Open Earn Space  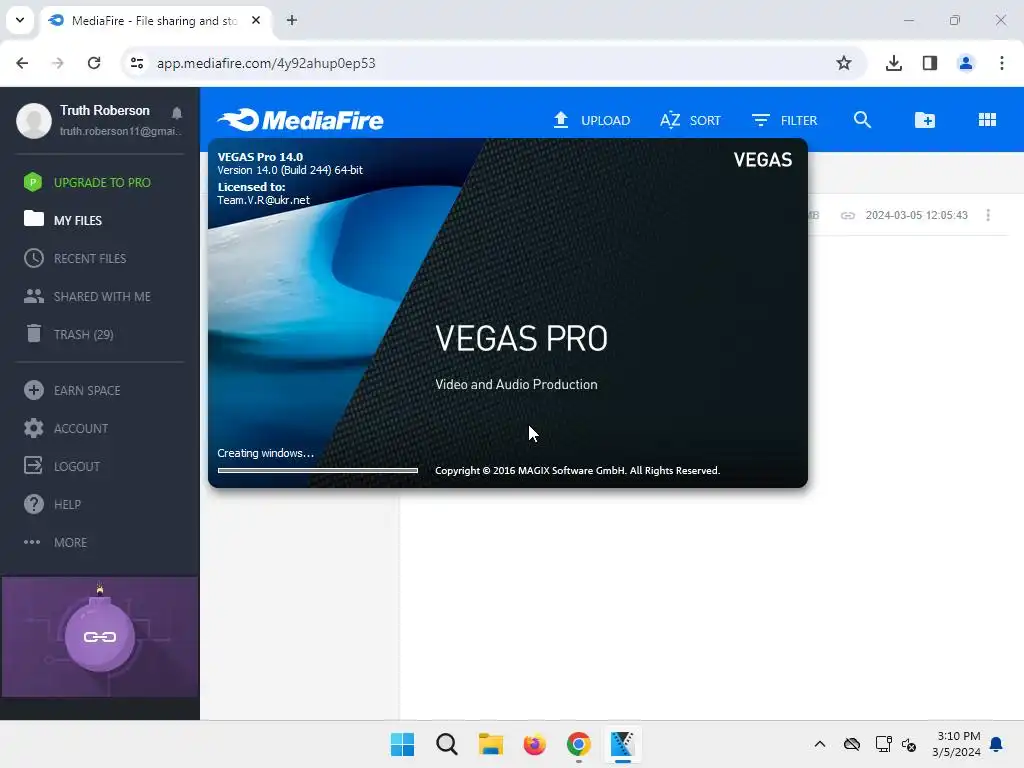[72, 391]
